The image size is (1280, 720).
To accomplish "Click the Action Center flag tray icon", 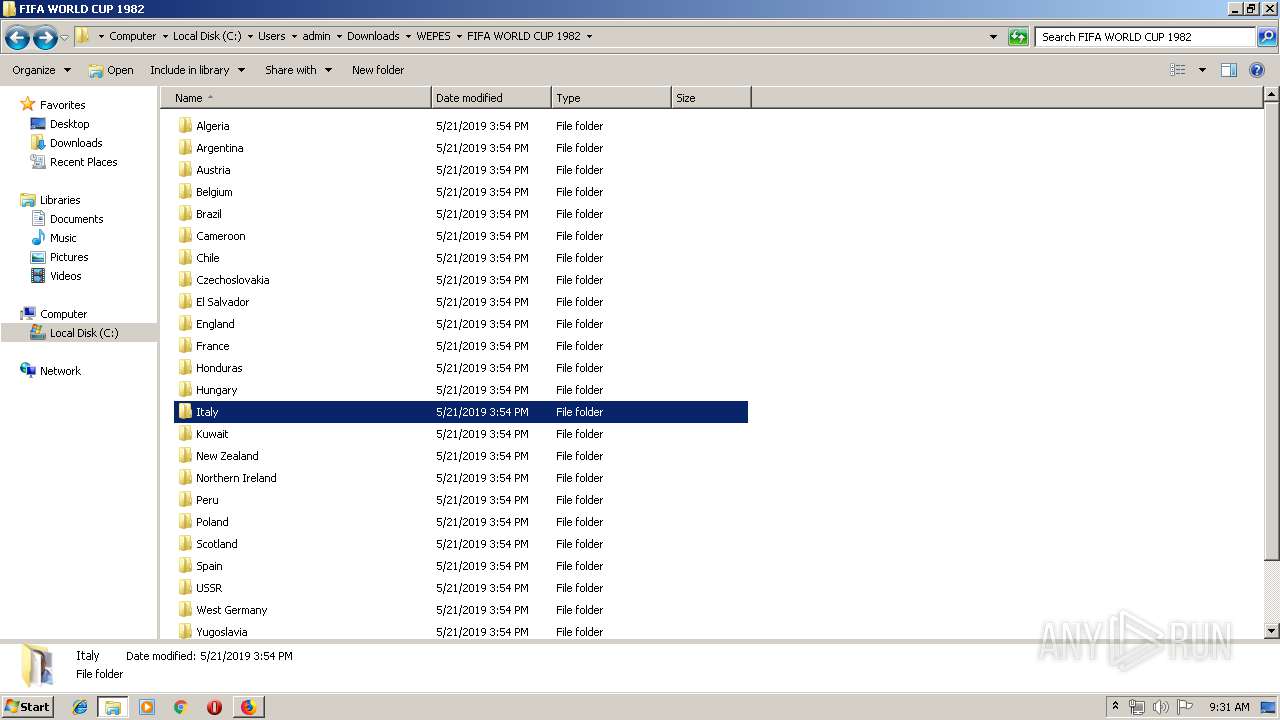I will pos(1185,707).
